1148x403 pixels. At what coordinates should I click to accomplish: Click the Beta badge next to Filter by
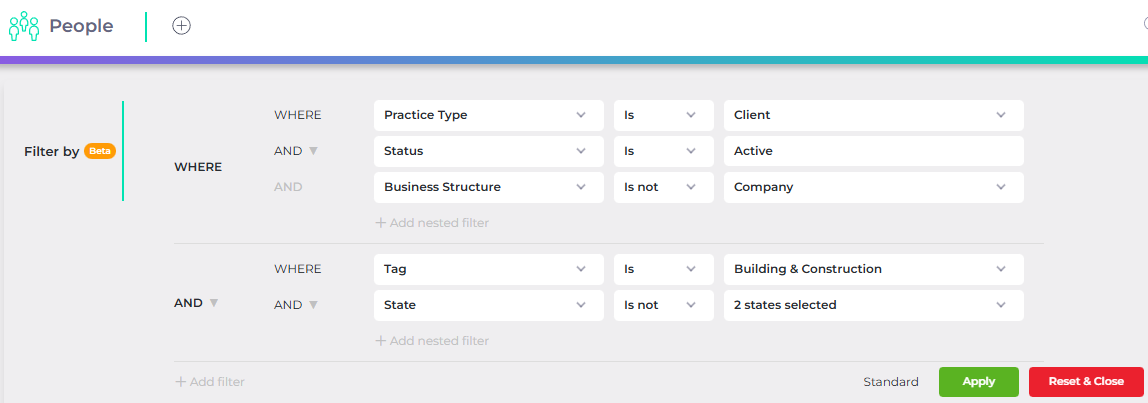100,152
